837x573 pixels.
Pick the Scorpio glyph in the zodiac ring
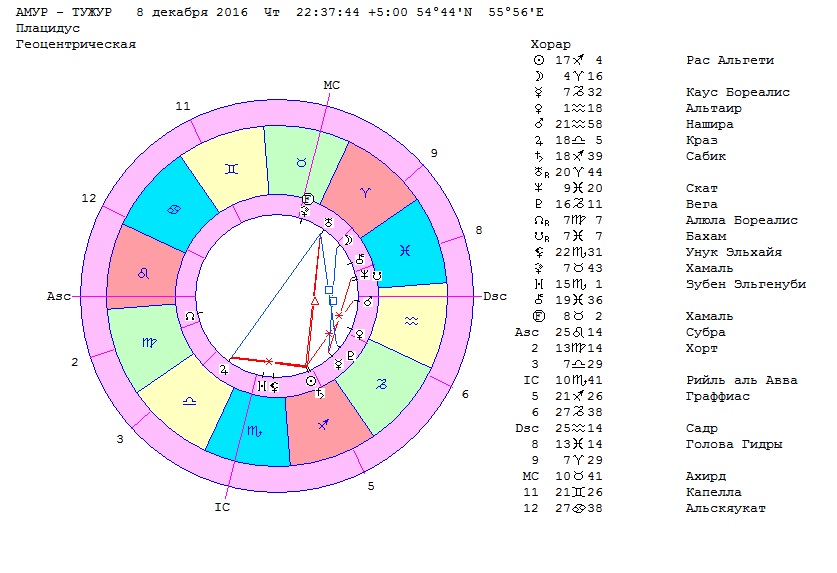(252, 428)
